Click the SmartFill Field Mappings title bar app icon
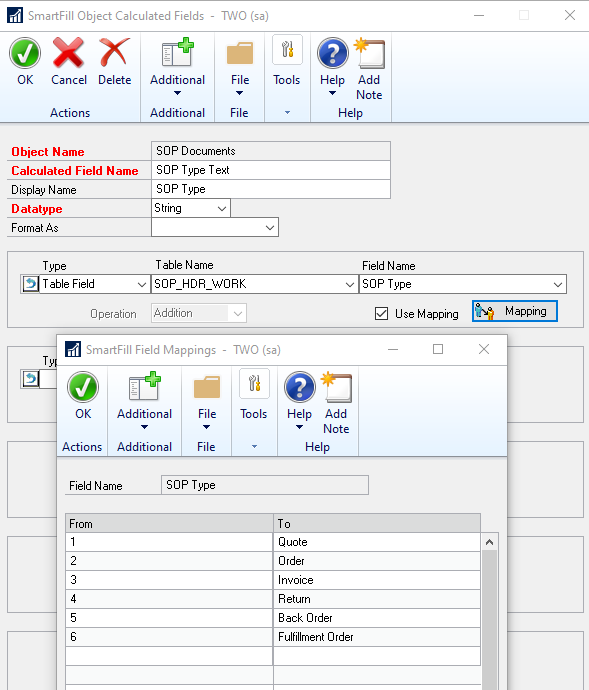Viewport: 589px width, 690px height. tap(73, 349)
